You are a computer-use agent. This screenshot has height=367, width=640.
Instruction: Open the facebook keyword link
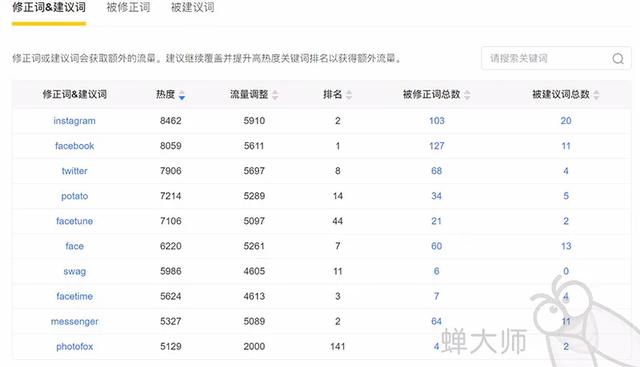pyautogui.click(x=74, y=146)
